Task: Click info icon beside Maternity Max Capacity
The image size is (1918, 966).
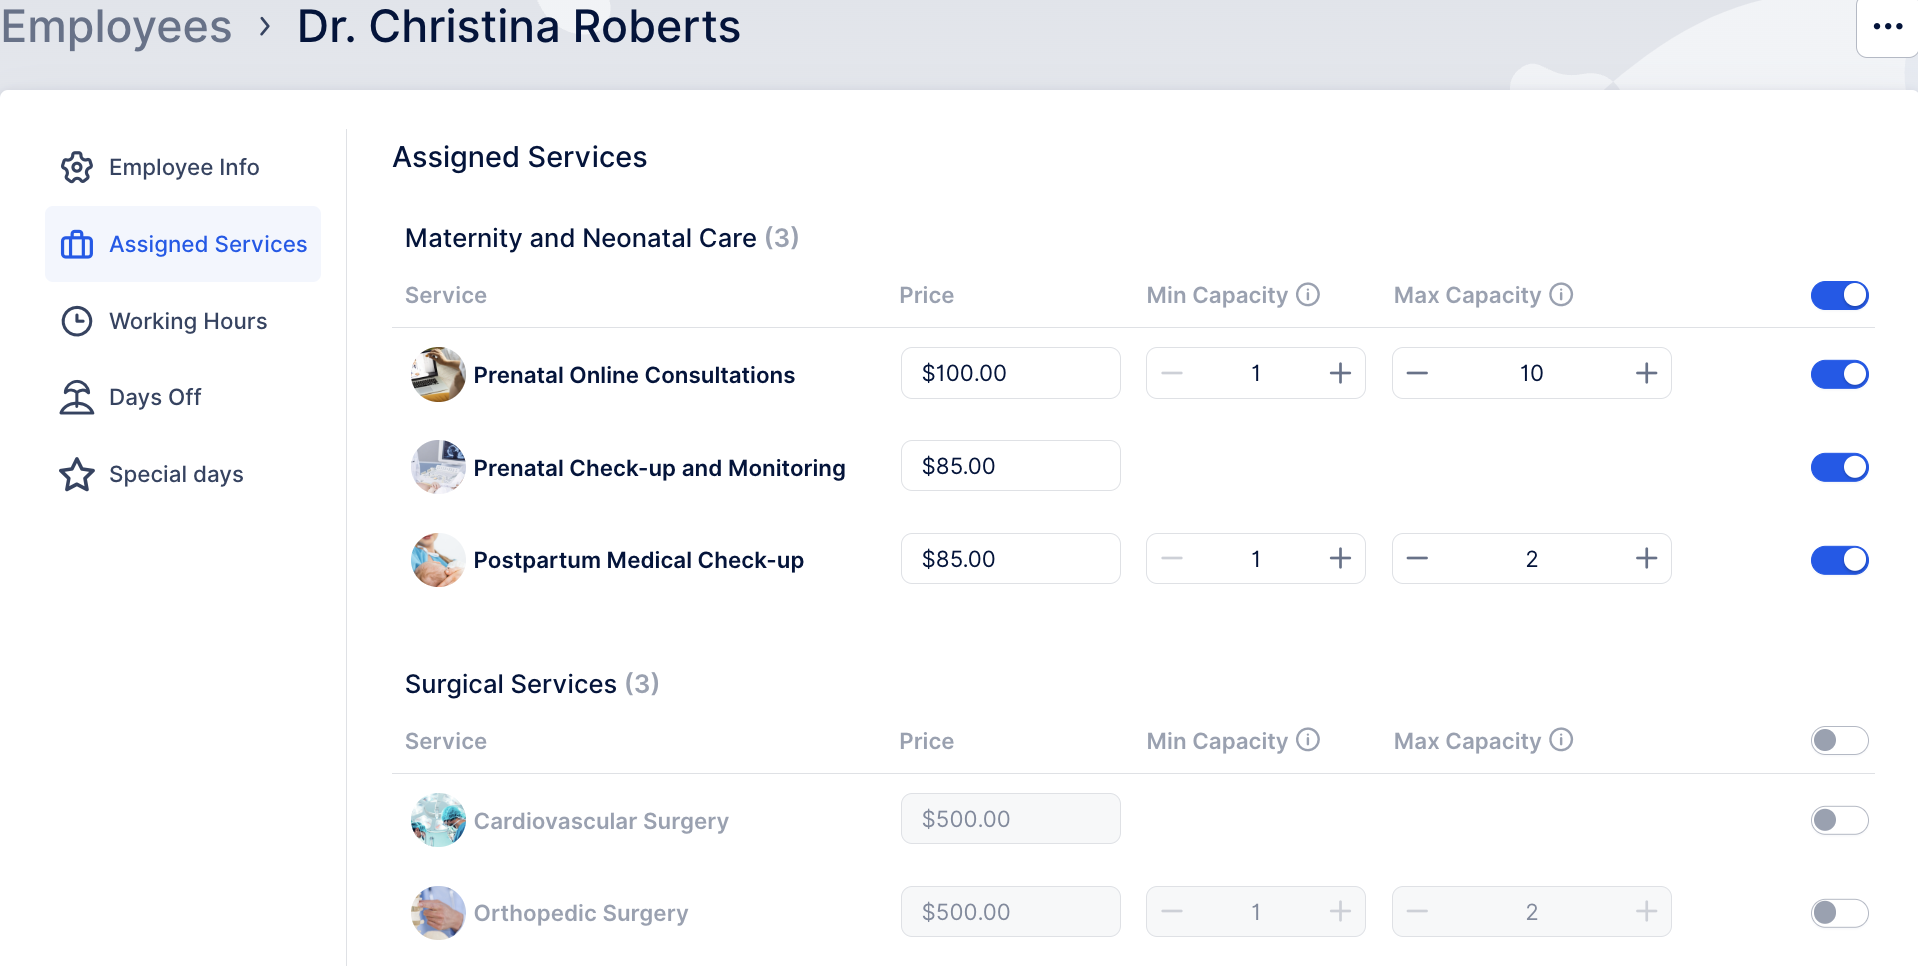Action: coord(1561,295)
